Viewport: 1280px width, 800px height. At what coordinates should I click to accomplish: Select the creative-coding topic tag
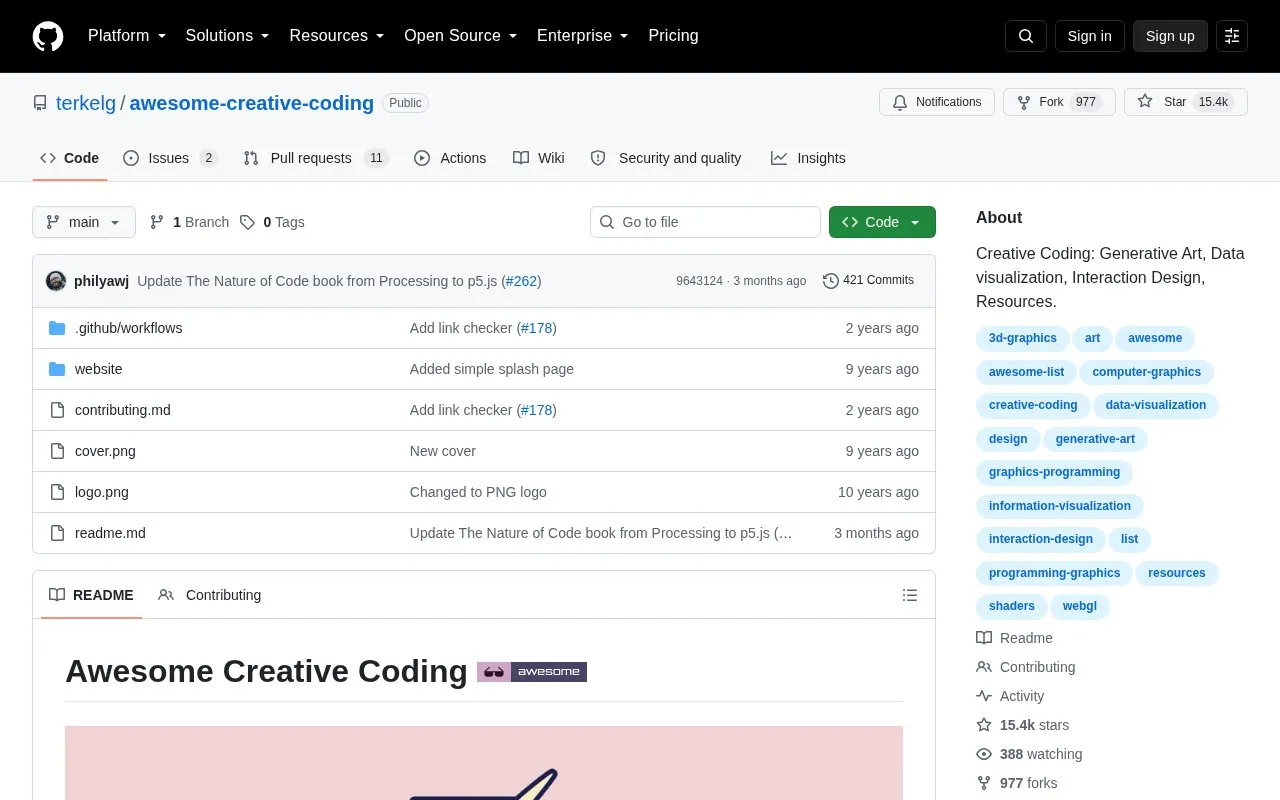pyautogui.click(x=1033, y=405)
